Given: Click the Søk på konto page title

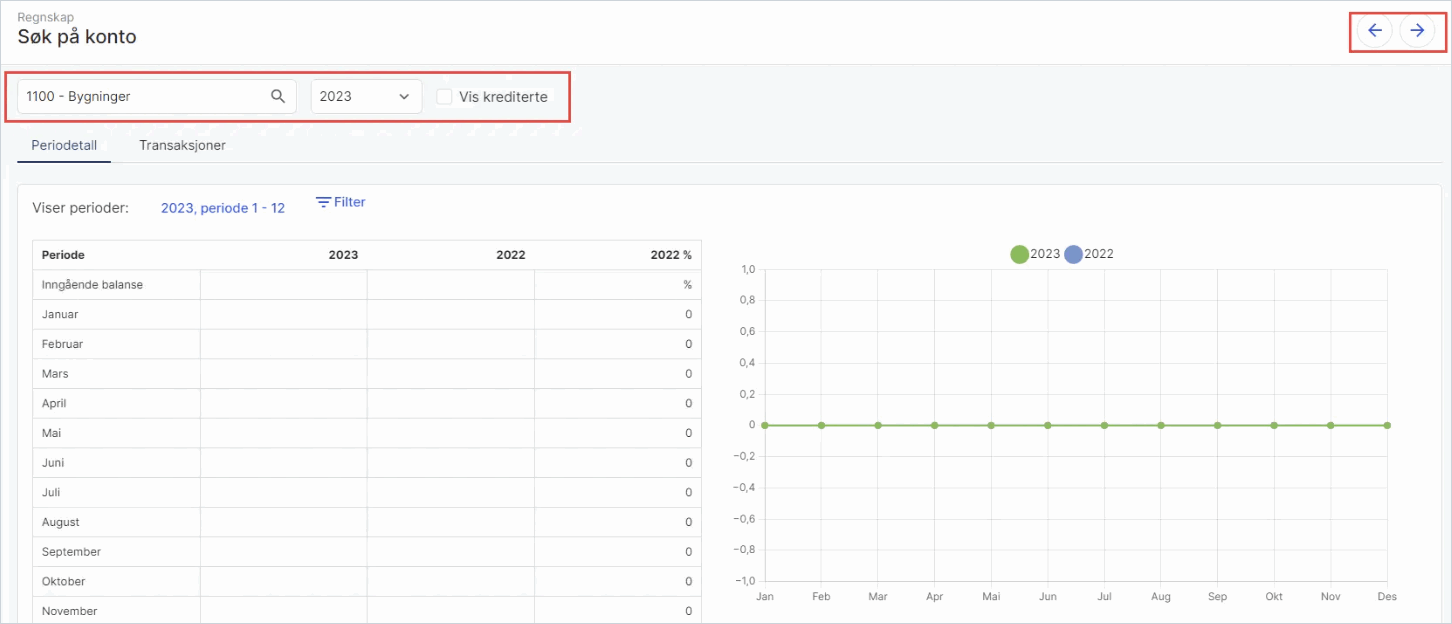Looking at the screenshot, I should click(x=77, y=37).
